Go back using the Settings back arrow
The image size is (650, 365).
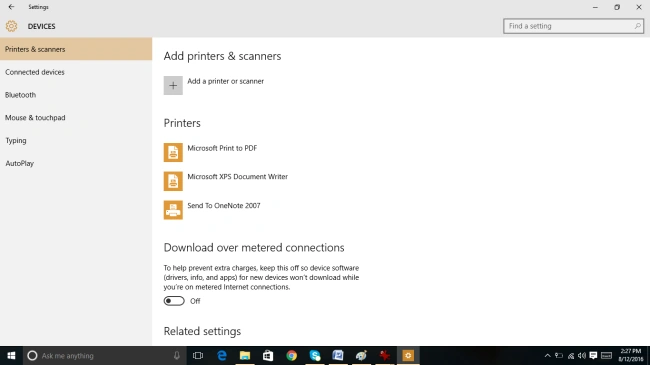pos(11,7)
